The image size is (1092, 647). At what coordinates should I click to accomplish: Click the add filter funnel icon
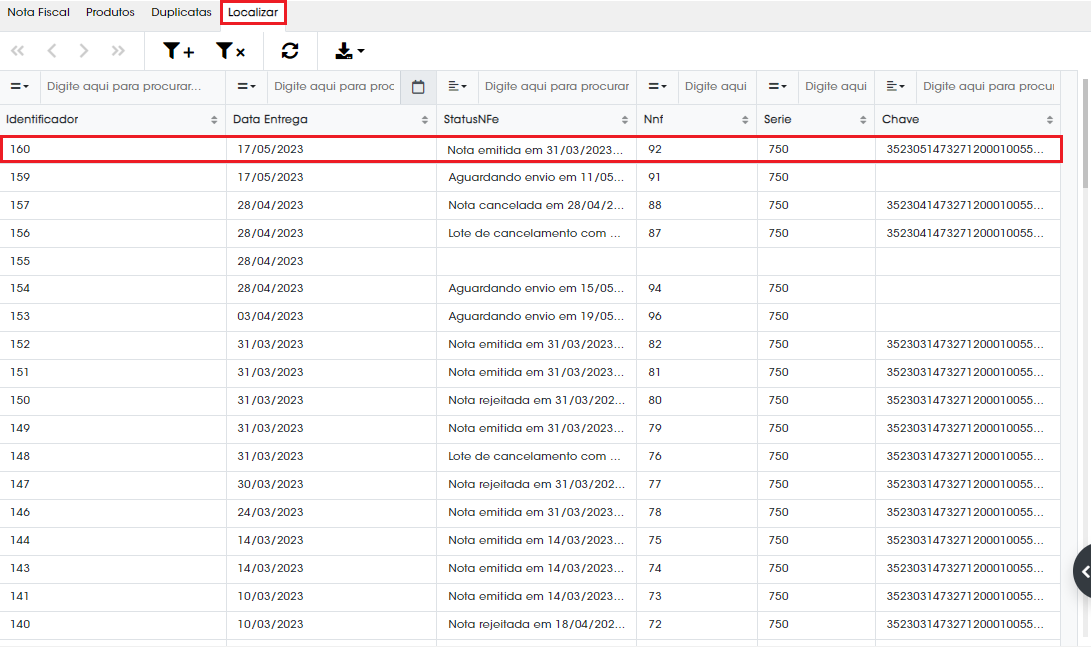[x=178, y=51]
